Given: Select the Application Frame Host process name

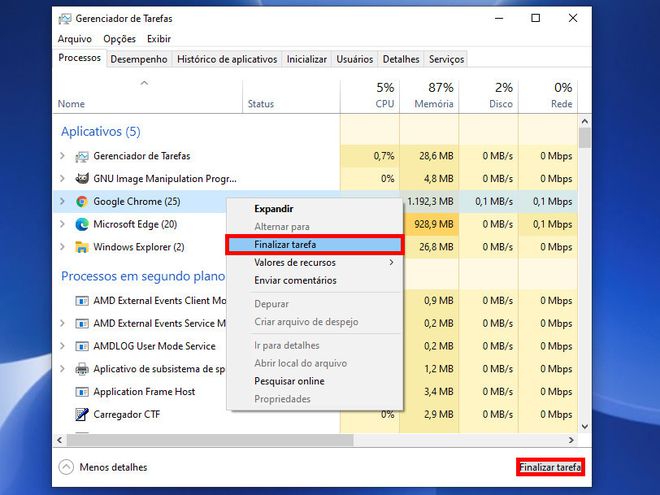Looking at the screenshot, I should tap(144, 392).
